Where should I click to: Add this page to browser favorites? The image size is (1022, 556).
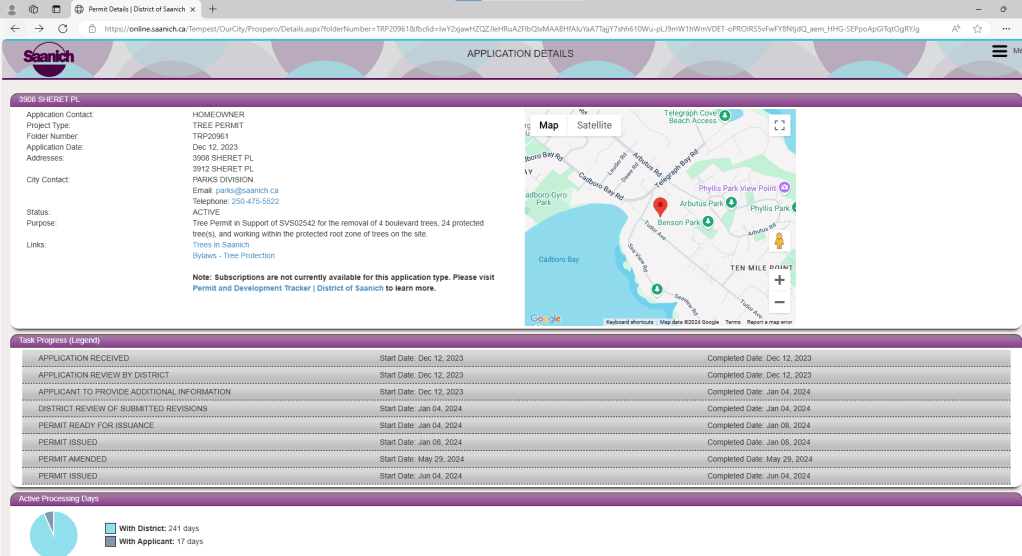click(977, 29)
